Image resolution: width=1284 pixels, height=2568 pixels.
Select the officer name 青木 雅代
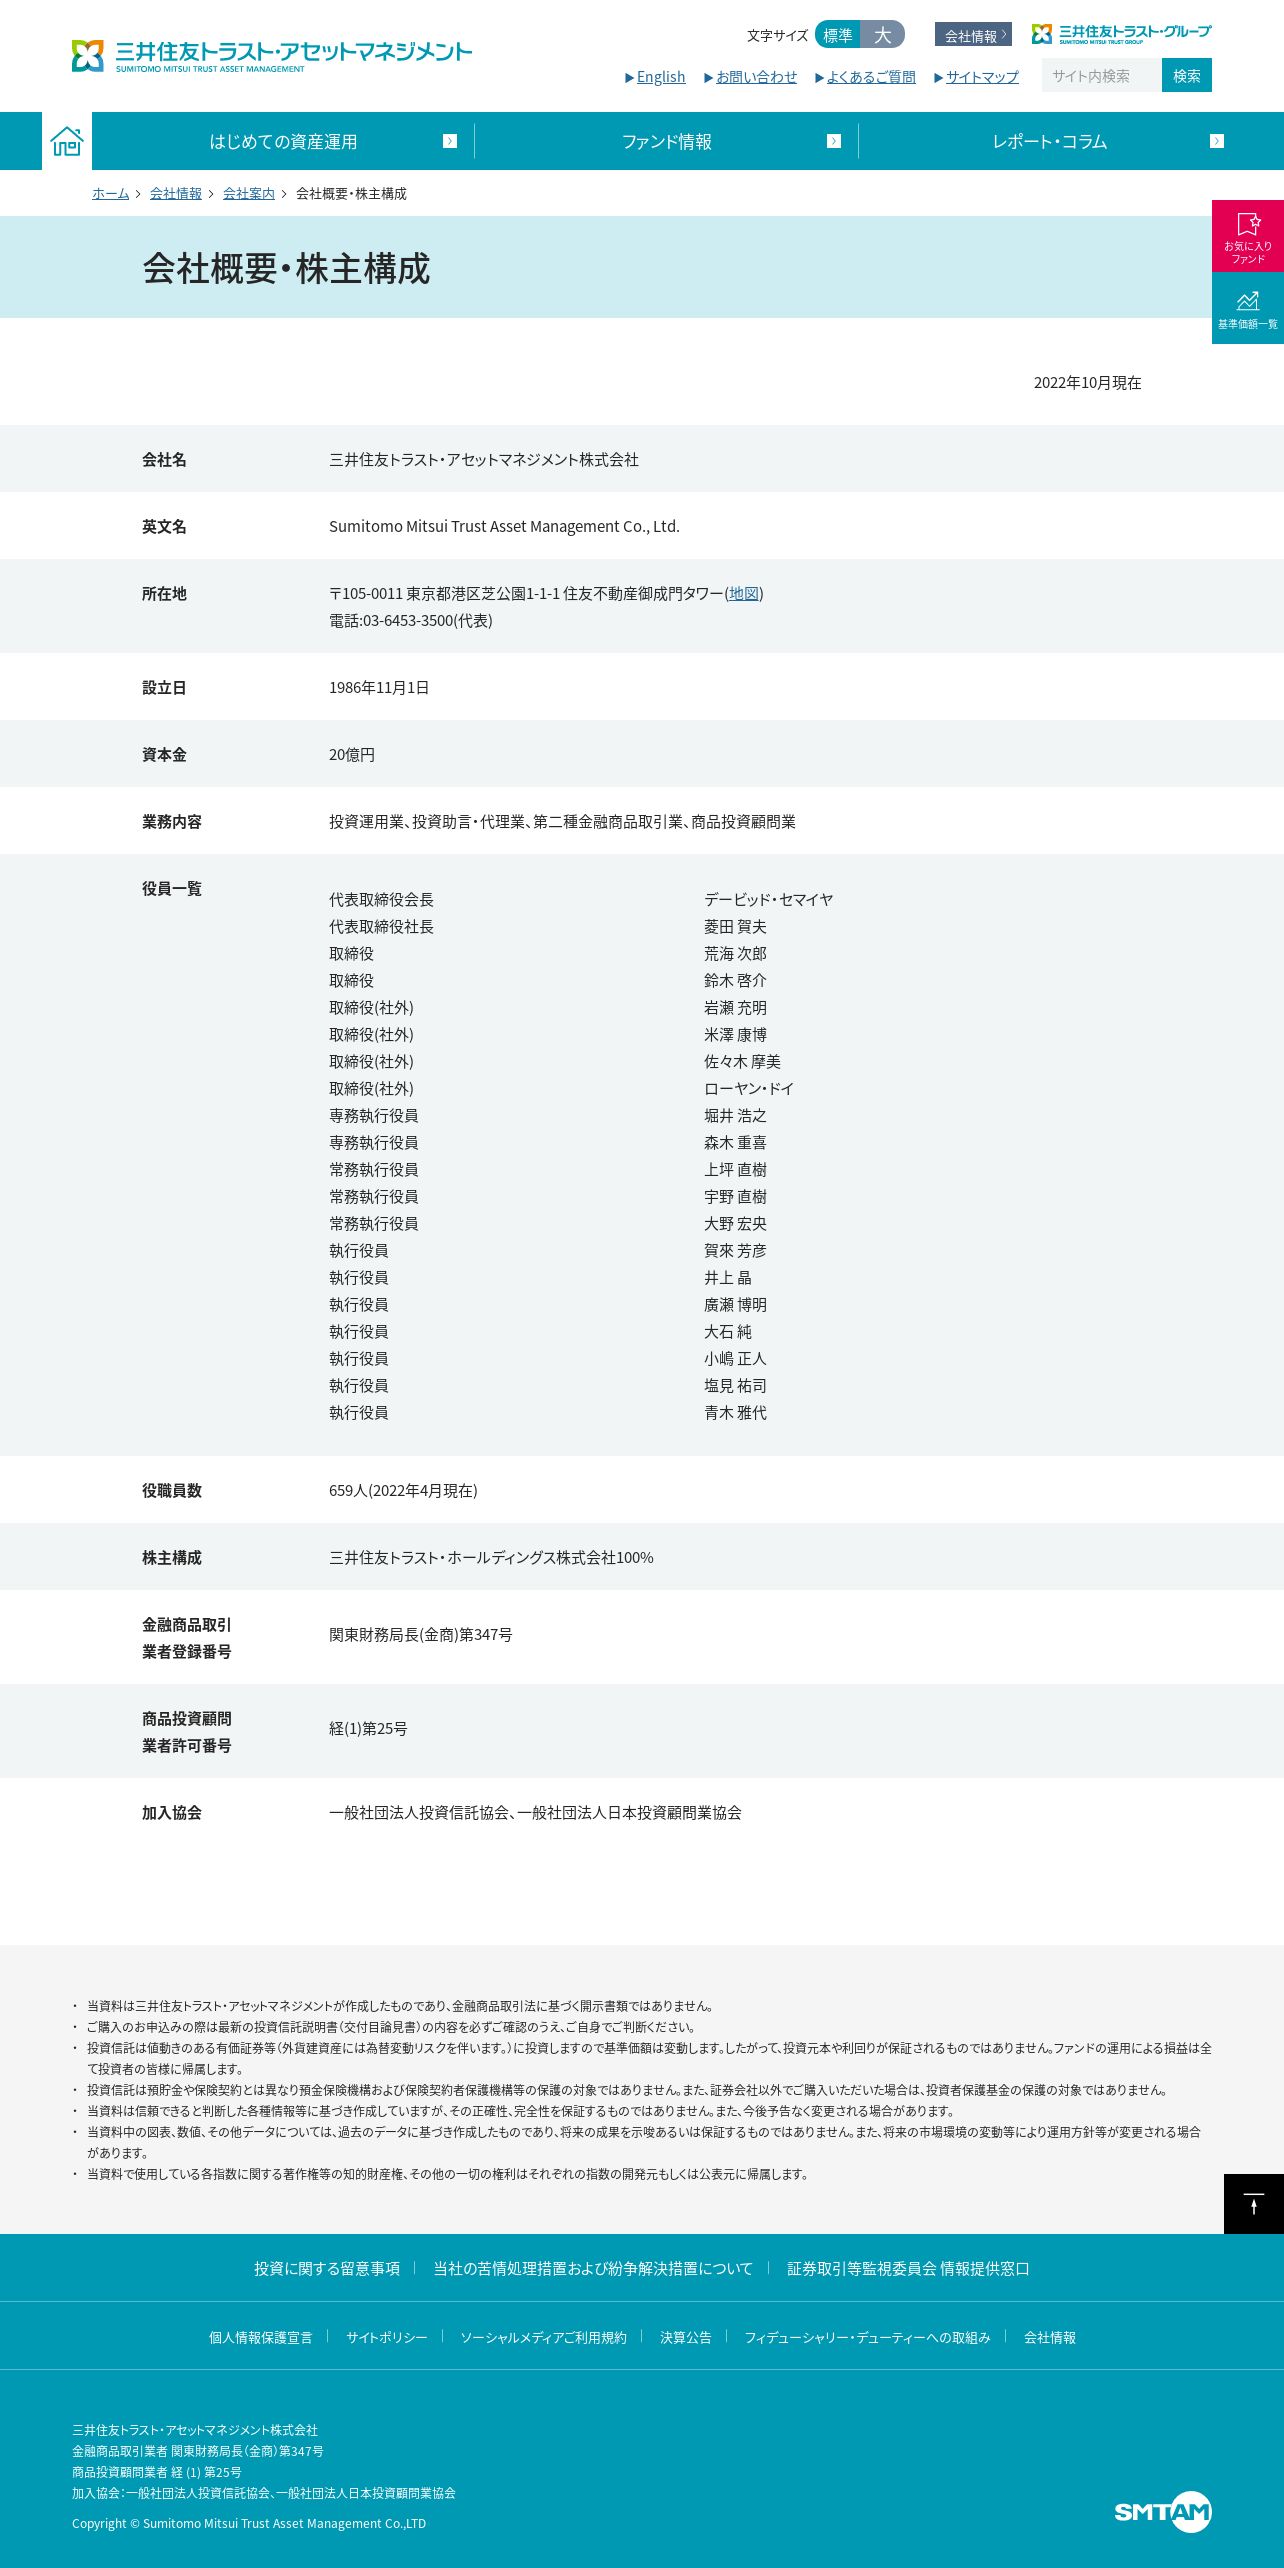[735, 1412]
